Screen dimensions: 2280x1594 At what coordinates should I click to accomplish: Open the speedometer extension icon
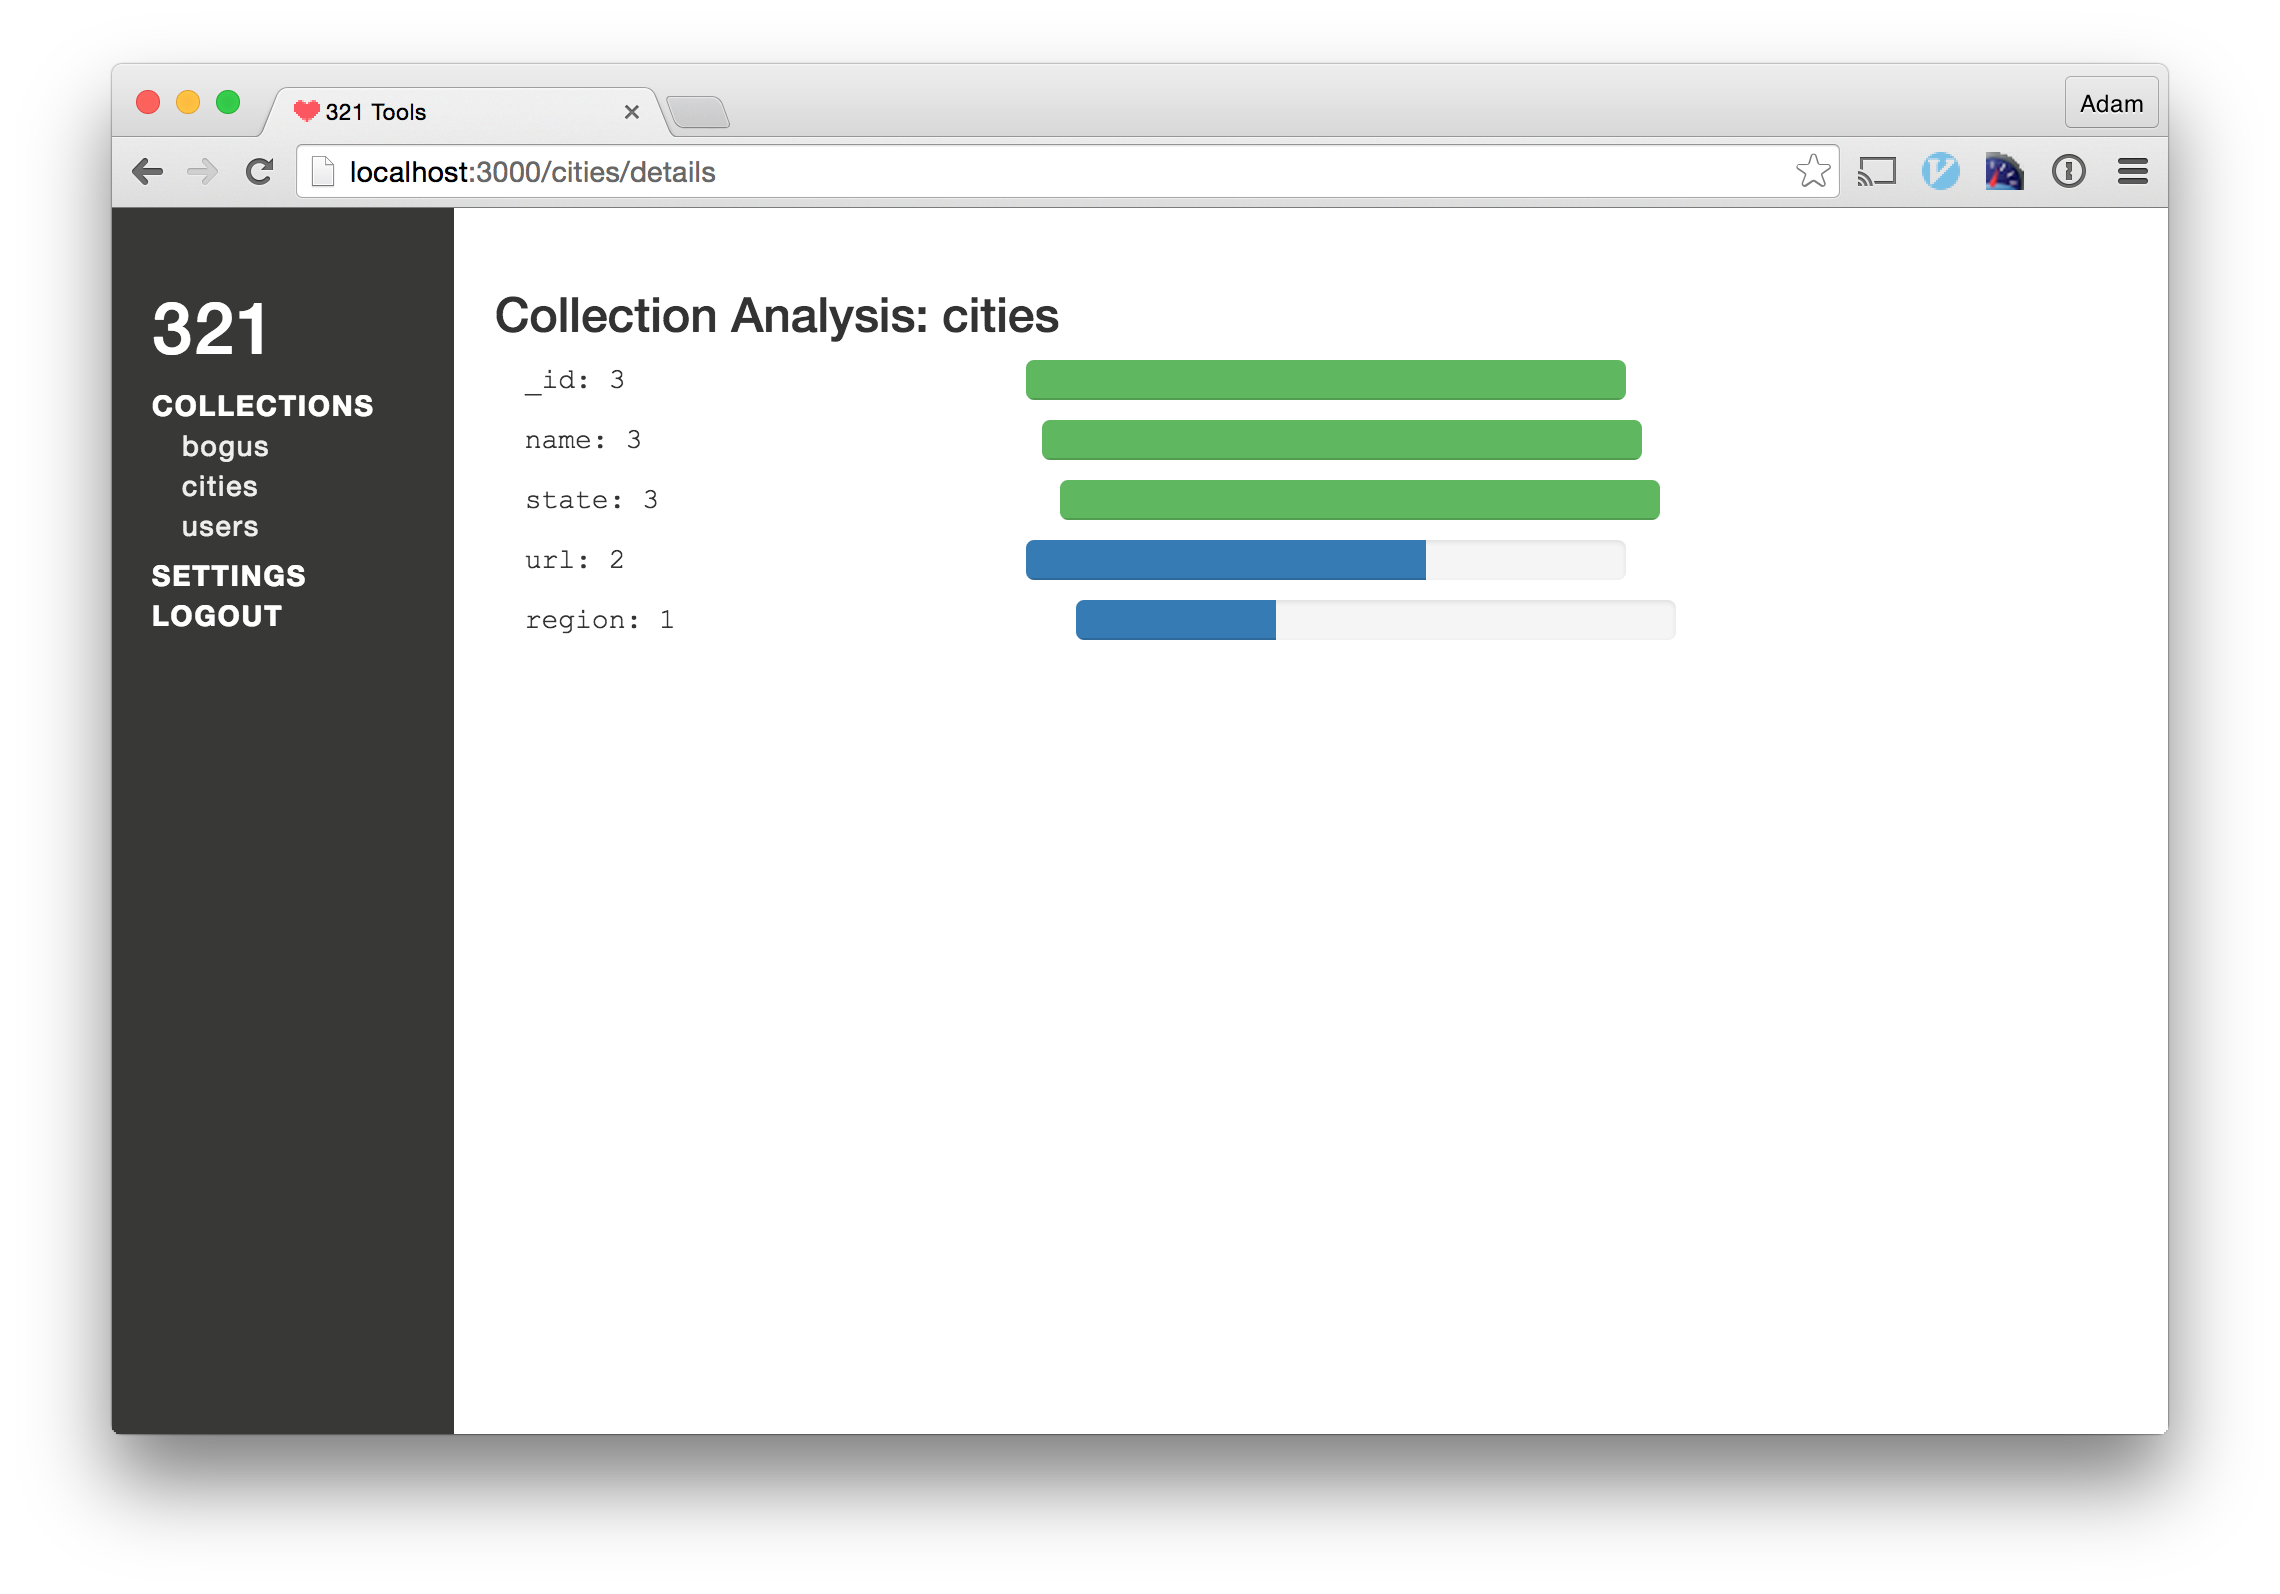pyautogui.click(x=2004, y=172)
